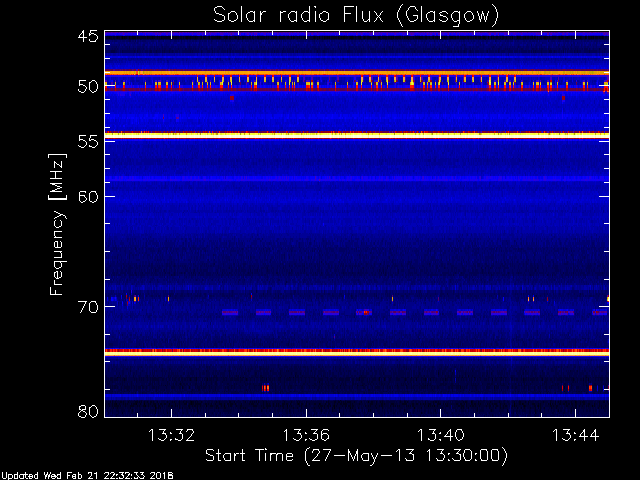Select the 50 frequency tick label
640x480 pixels.
pos(88,87)
